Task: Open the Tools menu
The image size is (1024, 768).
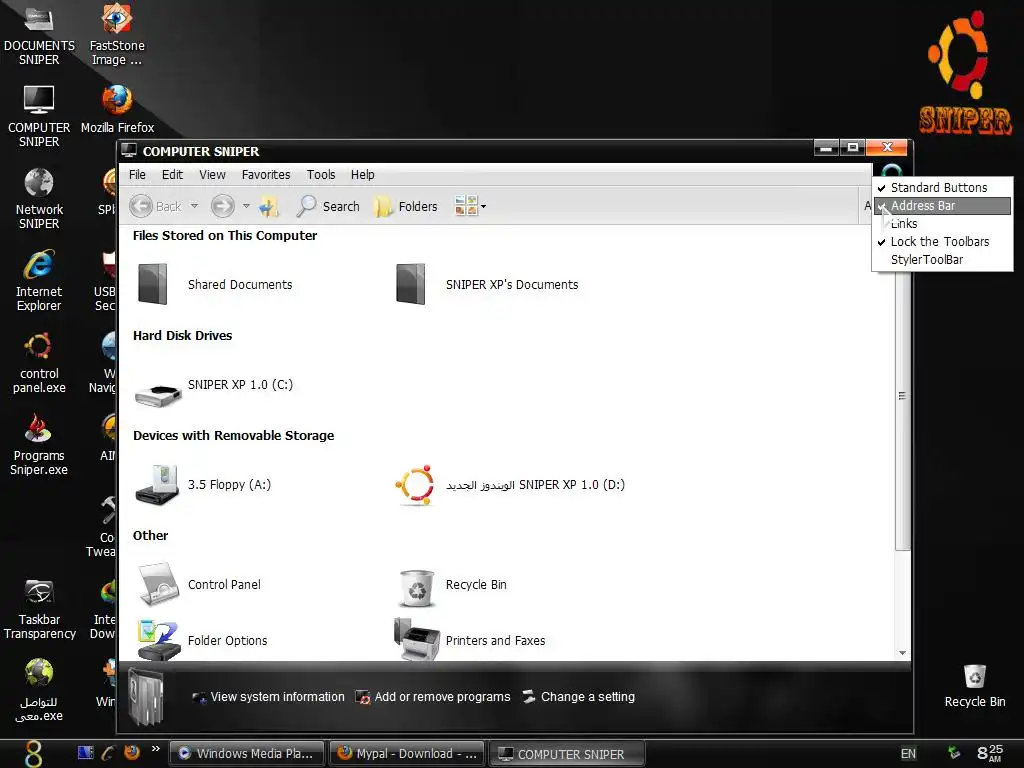Action: pos(321,174)
